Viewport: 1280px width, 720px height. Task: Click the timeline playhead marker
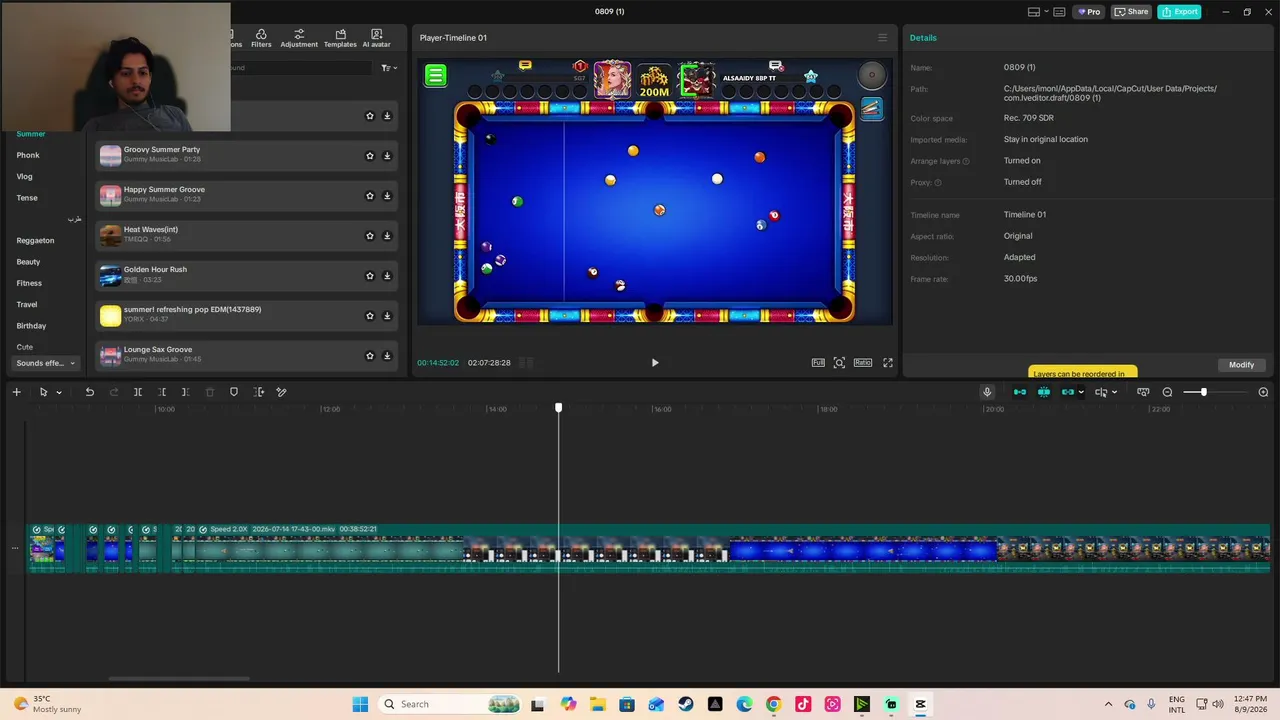point(559,408)
